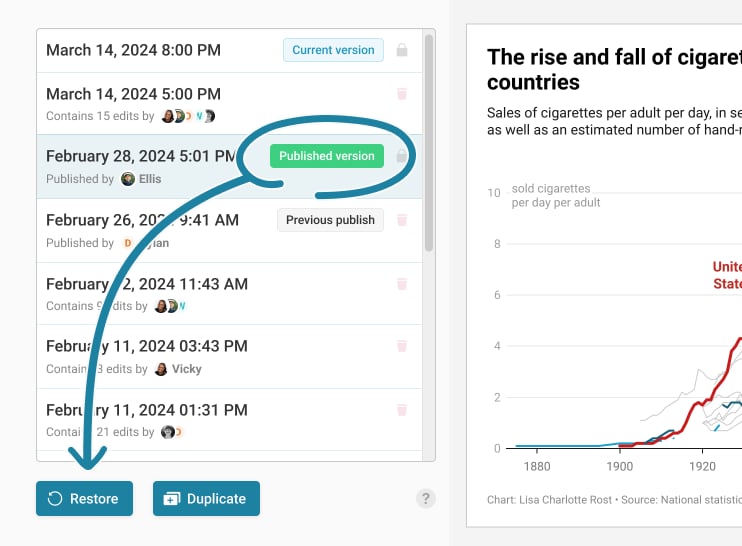Click trash icon on 11:43 AM version
The height and width of the screenshot is (546, 742).
point(402,284)
